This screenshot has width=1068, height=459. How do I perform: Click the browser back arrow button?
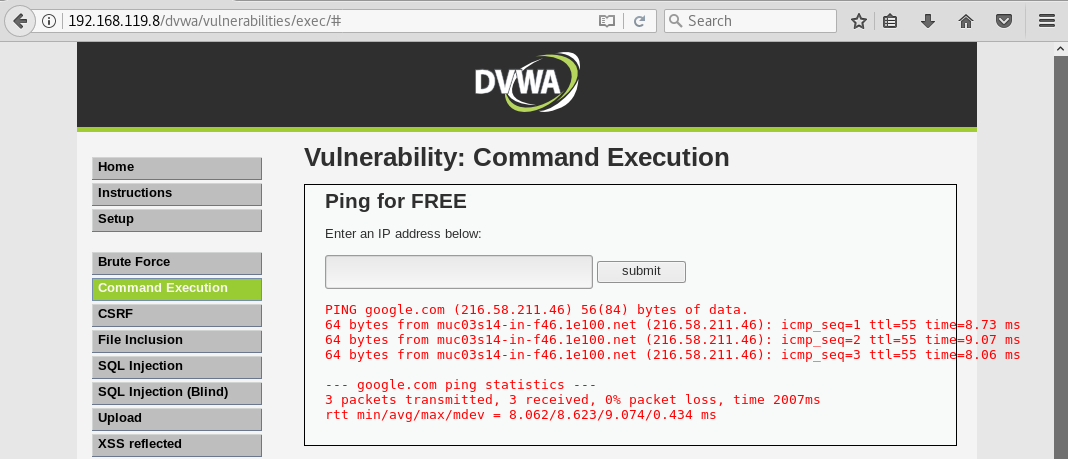pyautogui.click(x=20, y=21)
